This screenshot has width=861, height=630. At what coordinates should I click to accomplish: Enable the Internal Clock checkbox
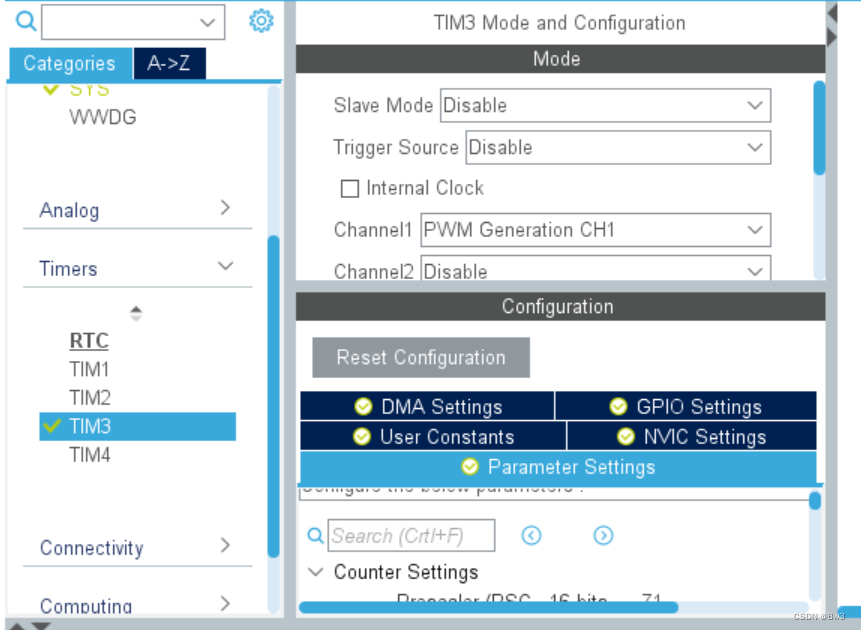350,188
